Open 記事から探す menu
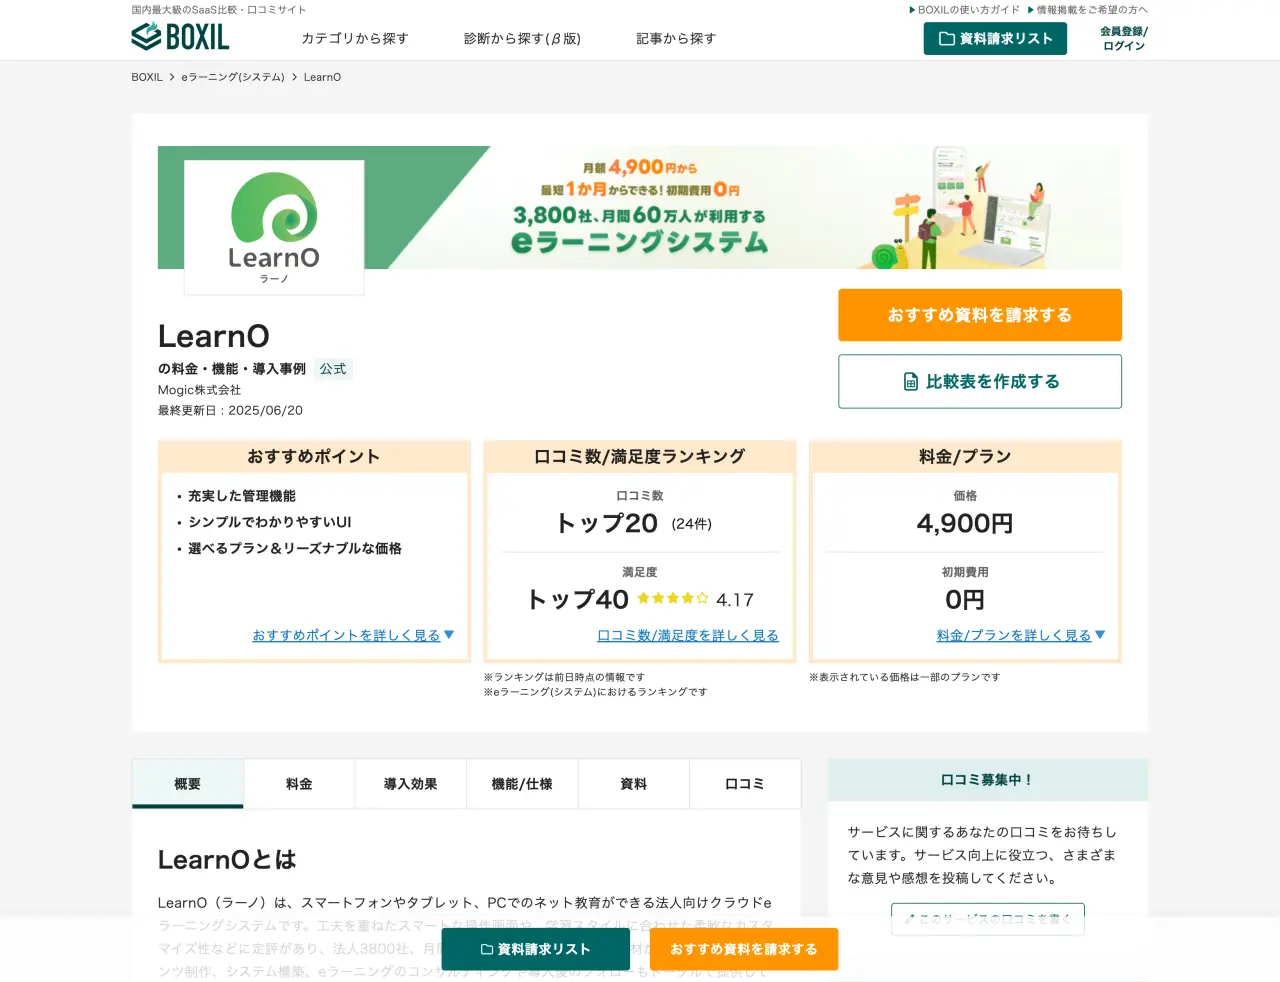 (676, 39)
